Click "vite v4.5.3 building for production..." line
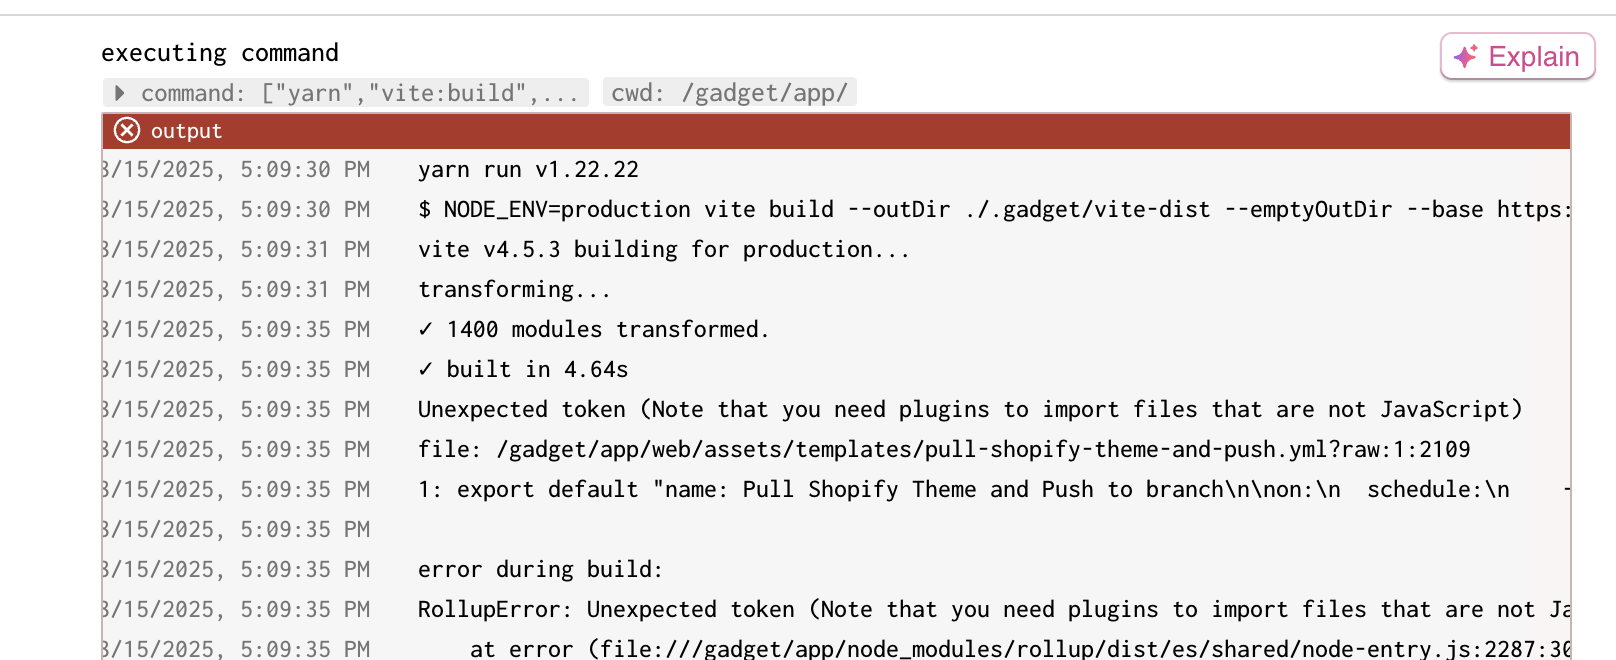Screen dimensions: 1616x660 (x=664, y=250)
